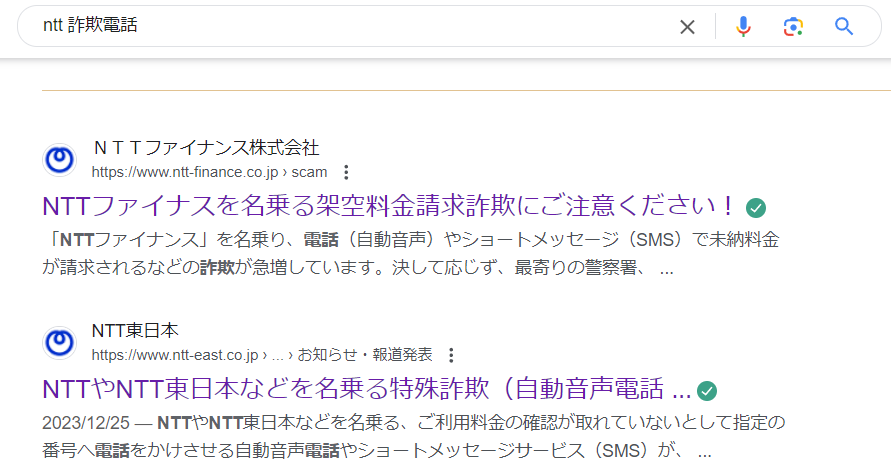Clear the search box with the X icon
This screenshot has height=466, width=891.
(x=687, y=27)
